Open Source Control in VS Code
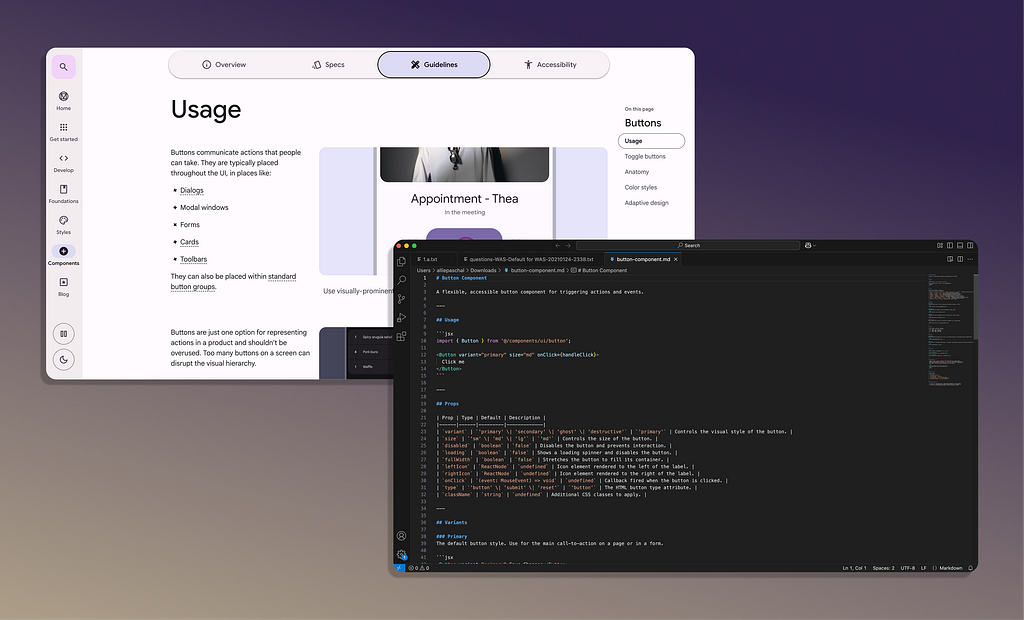The height and width of the screenshot is (620, 1024). (402, 299)
